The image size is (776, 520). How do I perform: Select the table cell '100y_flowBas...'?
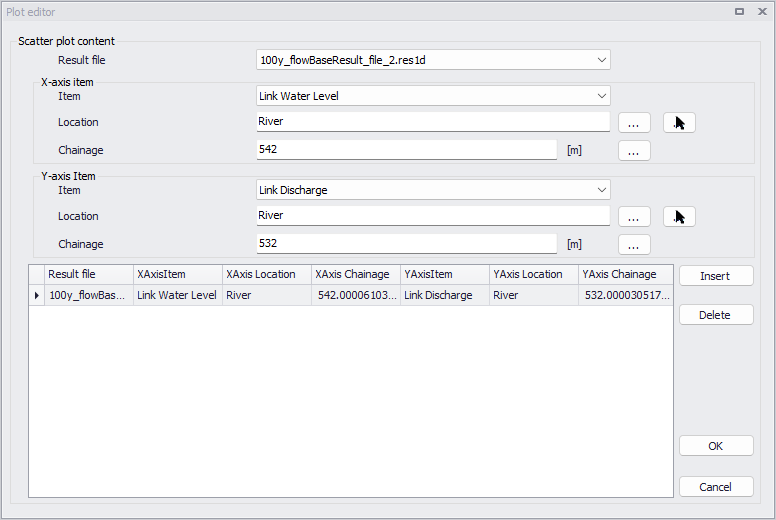point(89,295)
